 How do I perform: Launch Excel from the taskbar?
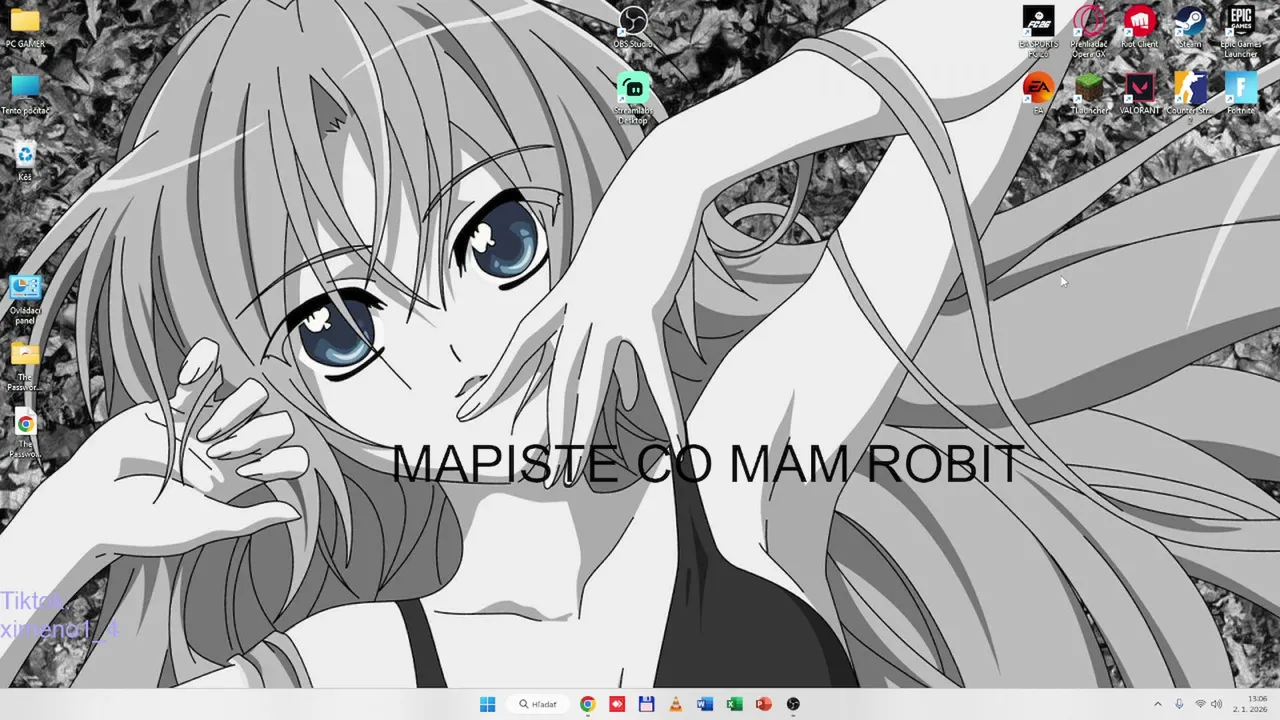tap(734, 704)
